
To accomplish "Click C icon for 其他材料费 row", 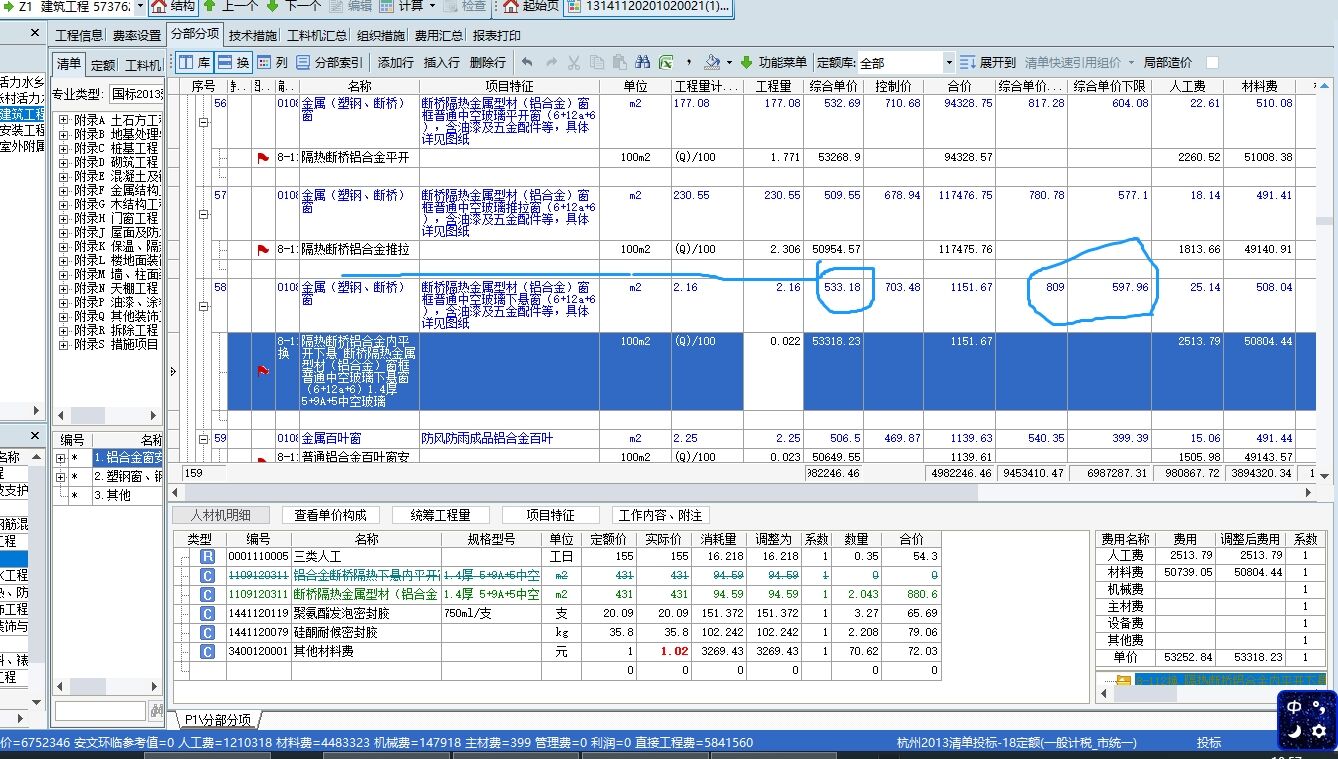I will click(207, 651).
